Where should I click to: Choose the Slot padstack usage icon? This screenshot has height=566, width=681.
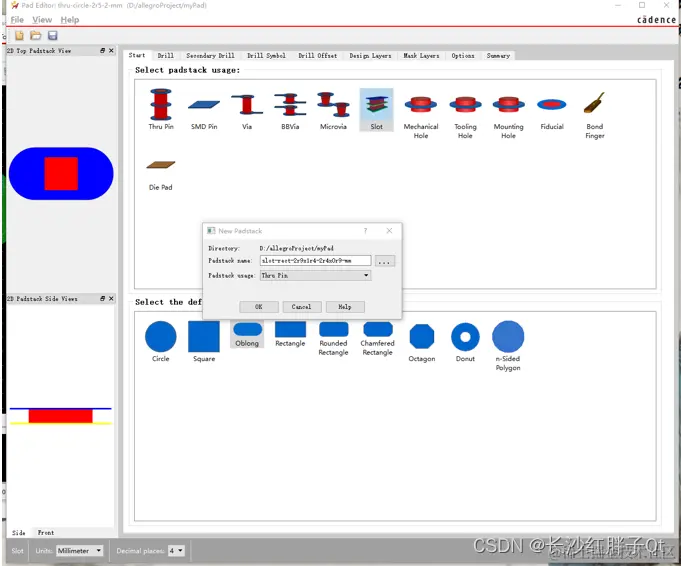pyautogui.click(x=377, y=109)
